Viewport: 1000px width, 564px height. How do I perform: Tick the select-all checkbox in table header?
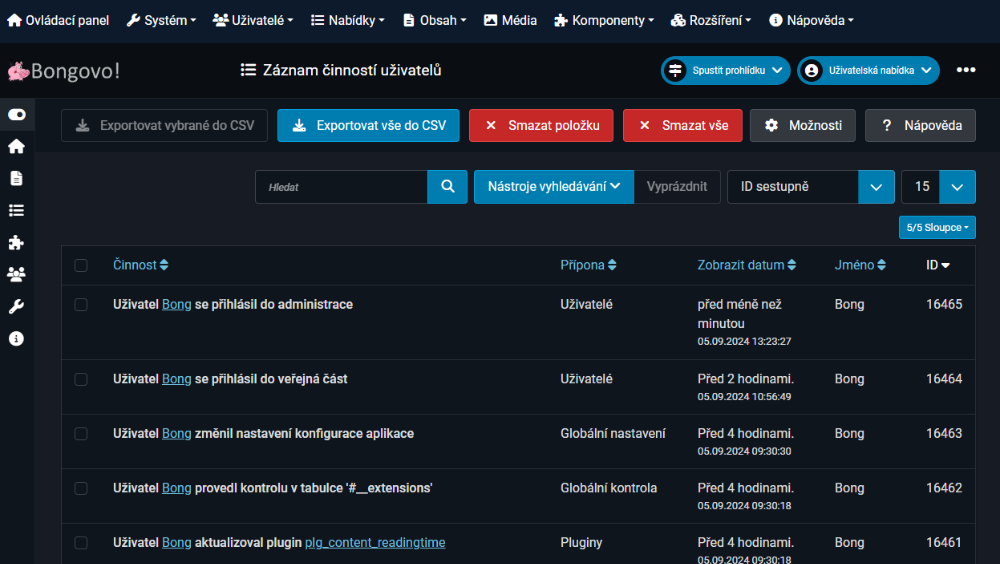coord(81,266)
